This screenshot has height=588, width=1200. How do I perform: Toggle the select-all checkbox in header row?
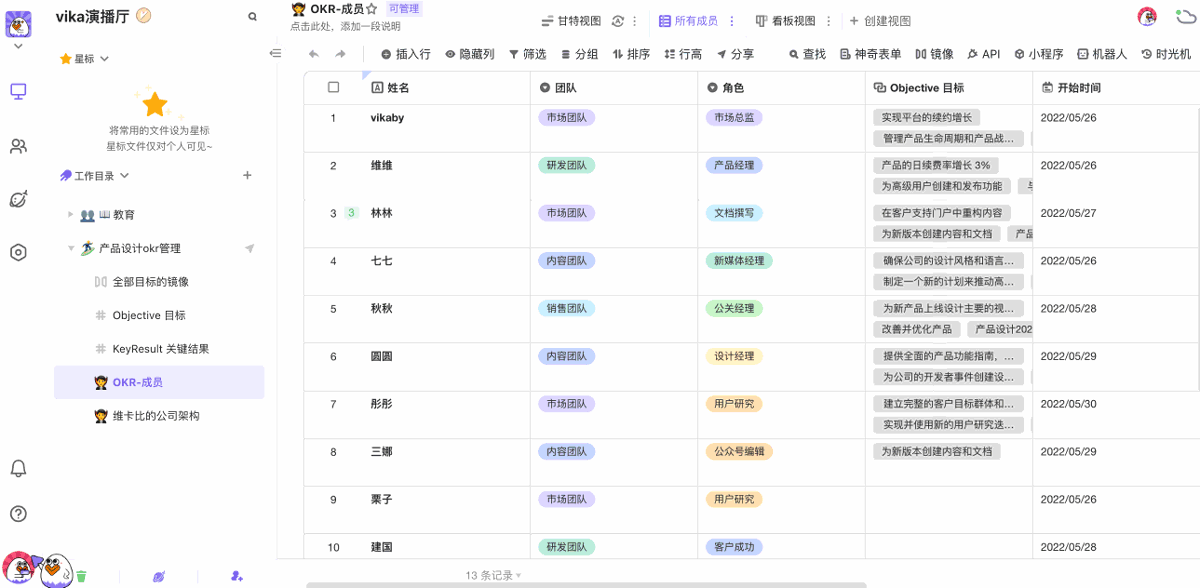(334, 88)
